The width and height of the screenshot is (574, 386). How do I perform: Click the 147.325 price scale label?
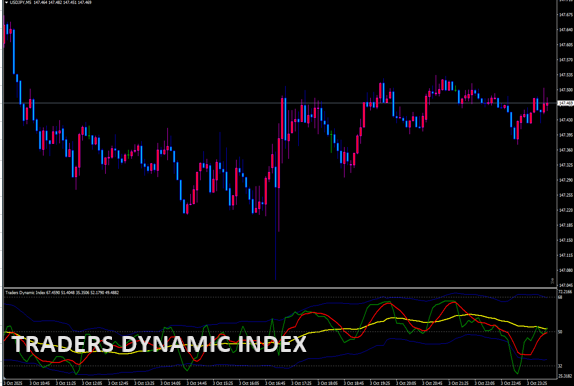pos(566,165)
